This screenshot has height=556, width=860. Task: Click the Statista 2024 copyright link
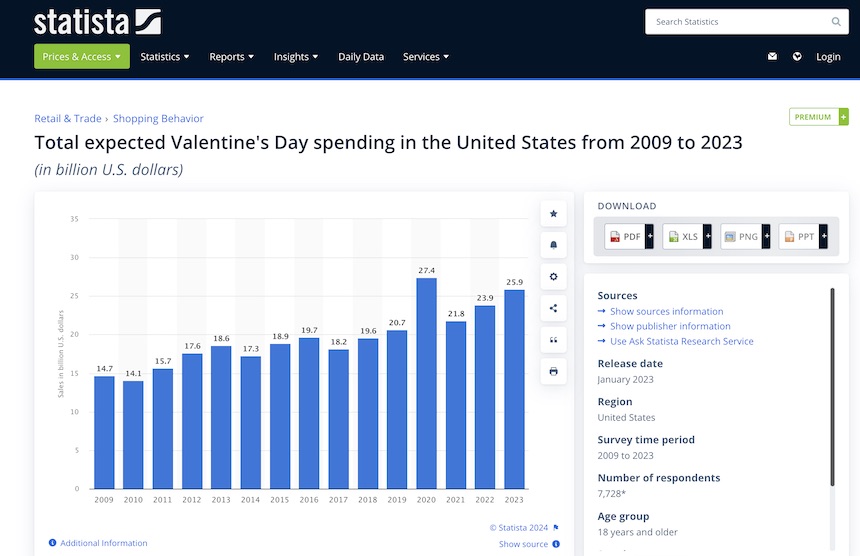pyautogui.click(x=519, y=527)
